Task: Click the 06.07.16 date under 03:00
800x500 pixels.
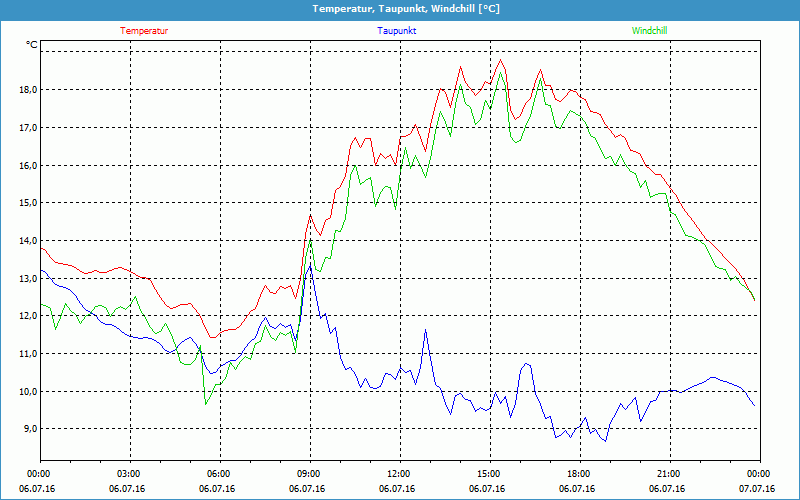Action: tap(127, 489)
